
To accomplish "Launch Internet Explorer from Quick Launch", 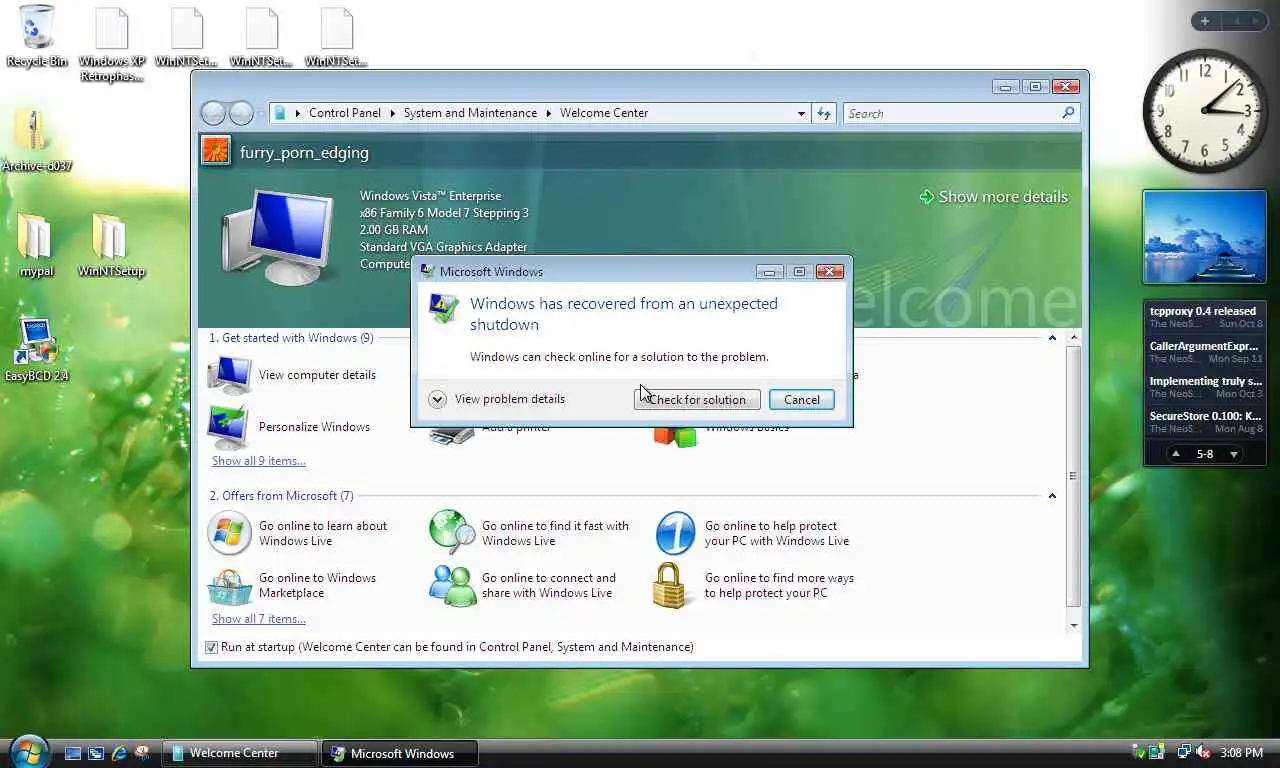I will pos(119,753).
